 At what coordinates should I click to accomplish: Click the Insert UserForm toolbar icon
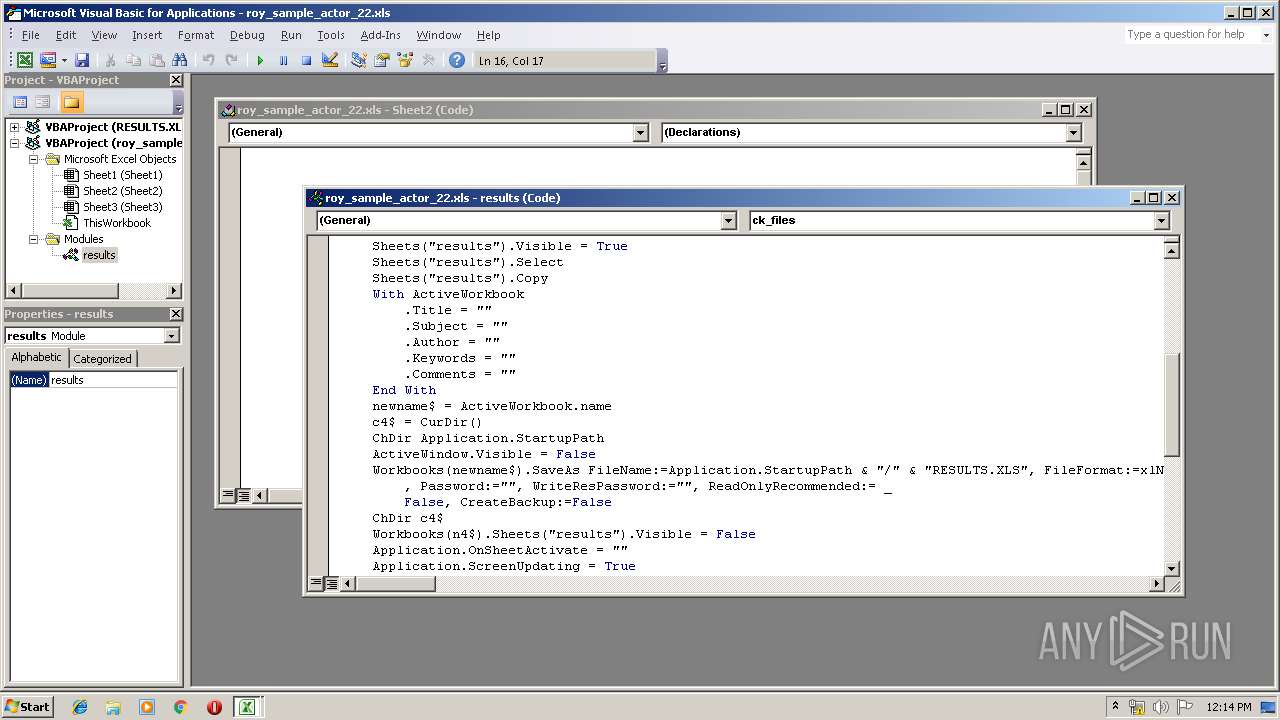click(x=47, y=60)
